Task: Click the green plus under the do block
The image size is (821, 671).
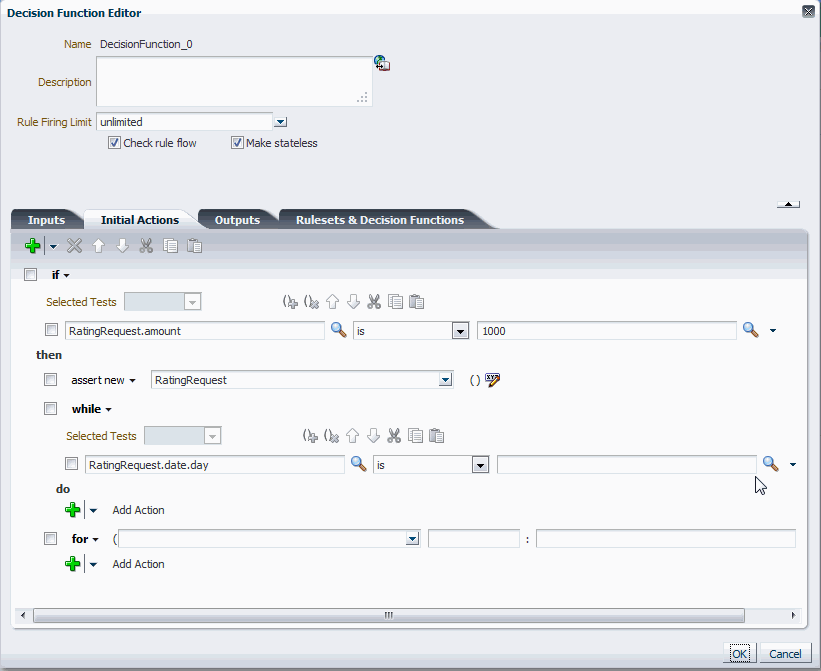Action: [x=72, y=510]
